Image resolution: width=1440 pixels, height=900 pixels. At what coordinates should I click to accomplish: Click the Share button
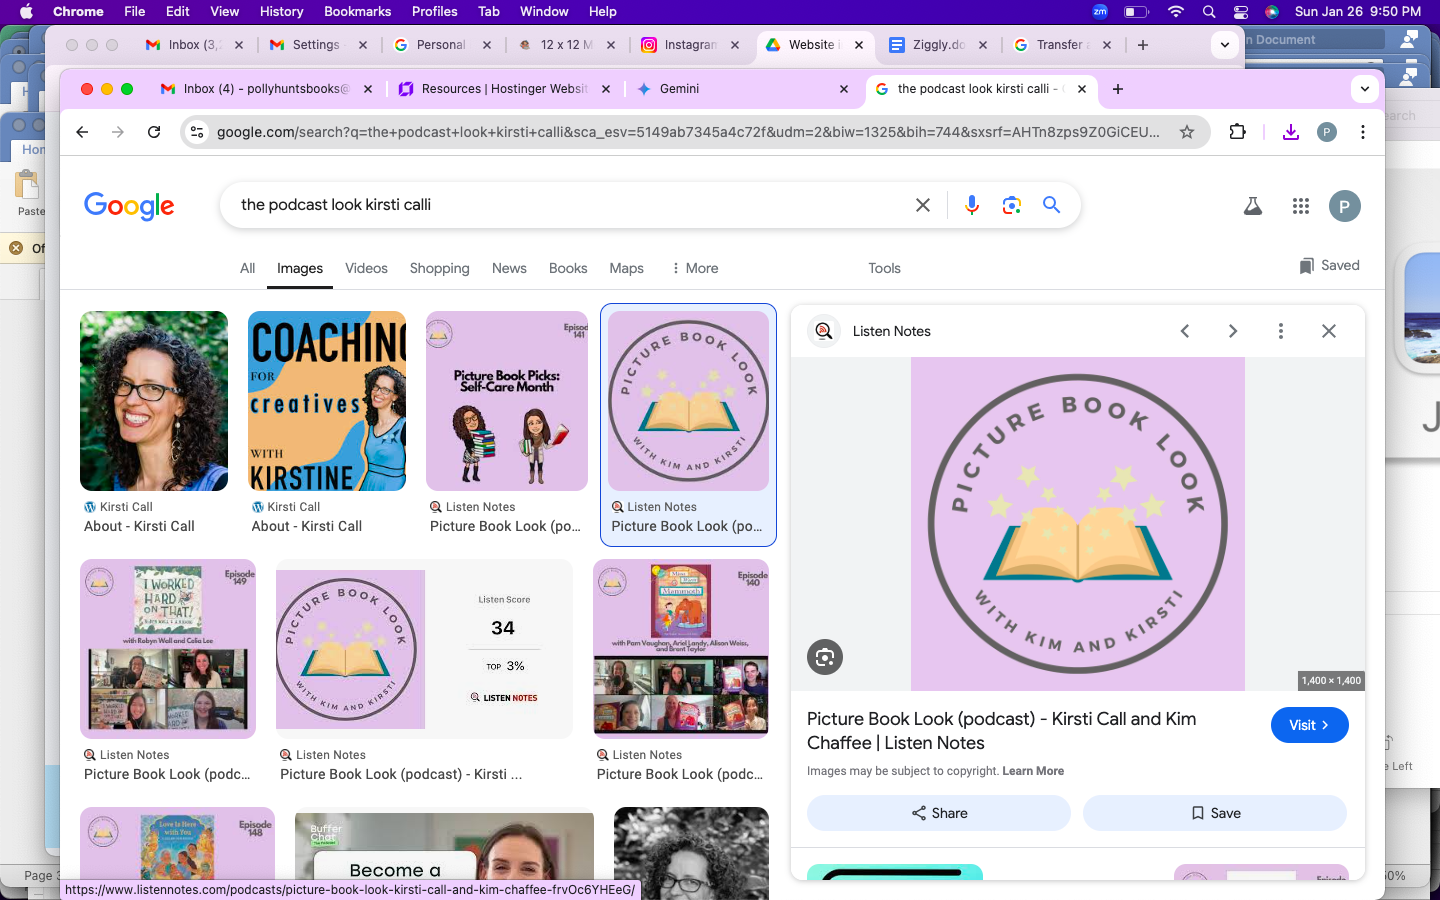coord(939,813)
